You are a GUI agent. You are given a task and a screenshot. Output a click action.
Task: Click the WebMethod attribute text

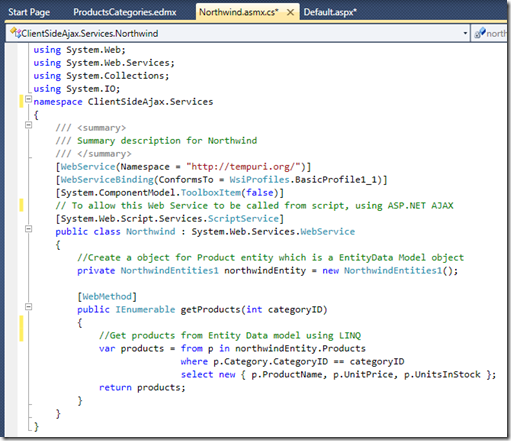(x=107, y=296)
